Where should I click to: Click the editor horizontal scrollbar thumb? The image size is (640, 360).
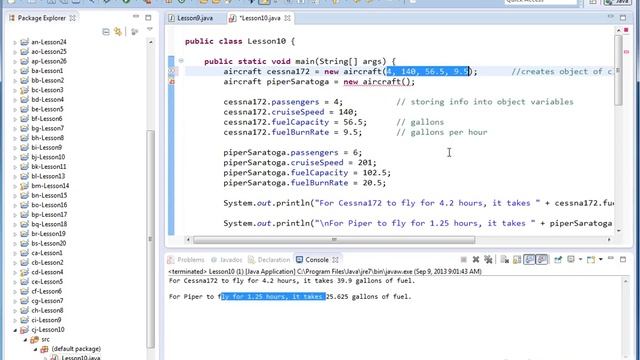[334, 240]
